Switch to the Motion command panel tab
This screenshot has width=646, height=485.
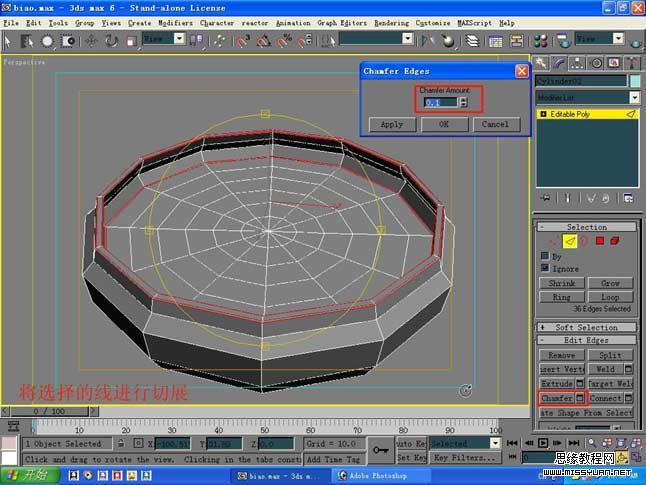click(x=596, y=63)
